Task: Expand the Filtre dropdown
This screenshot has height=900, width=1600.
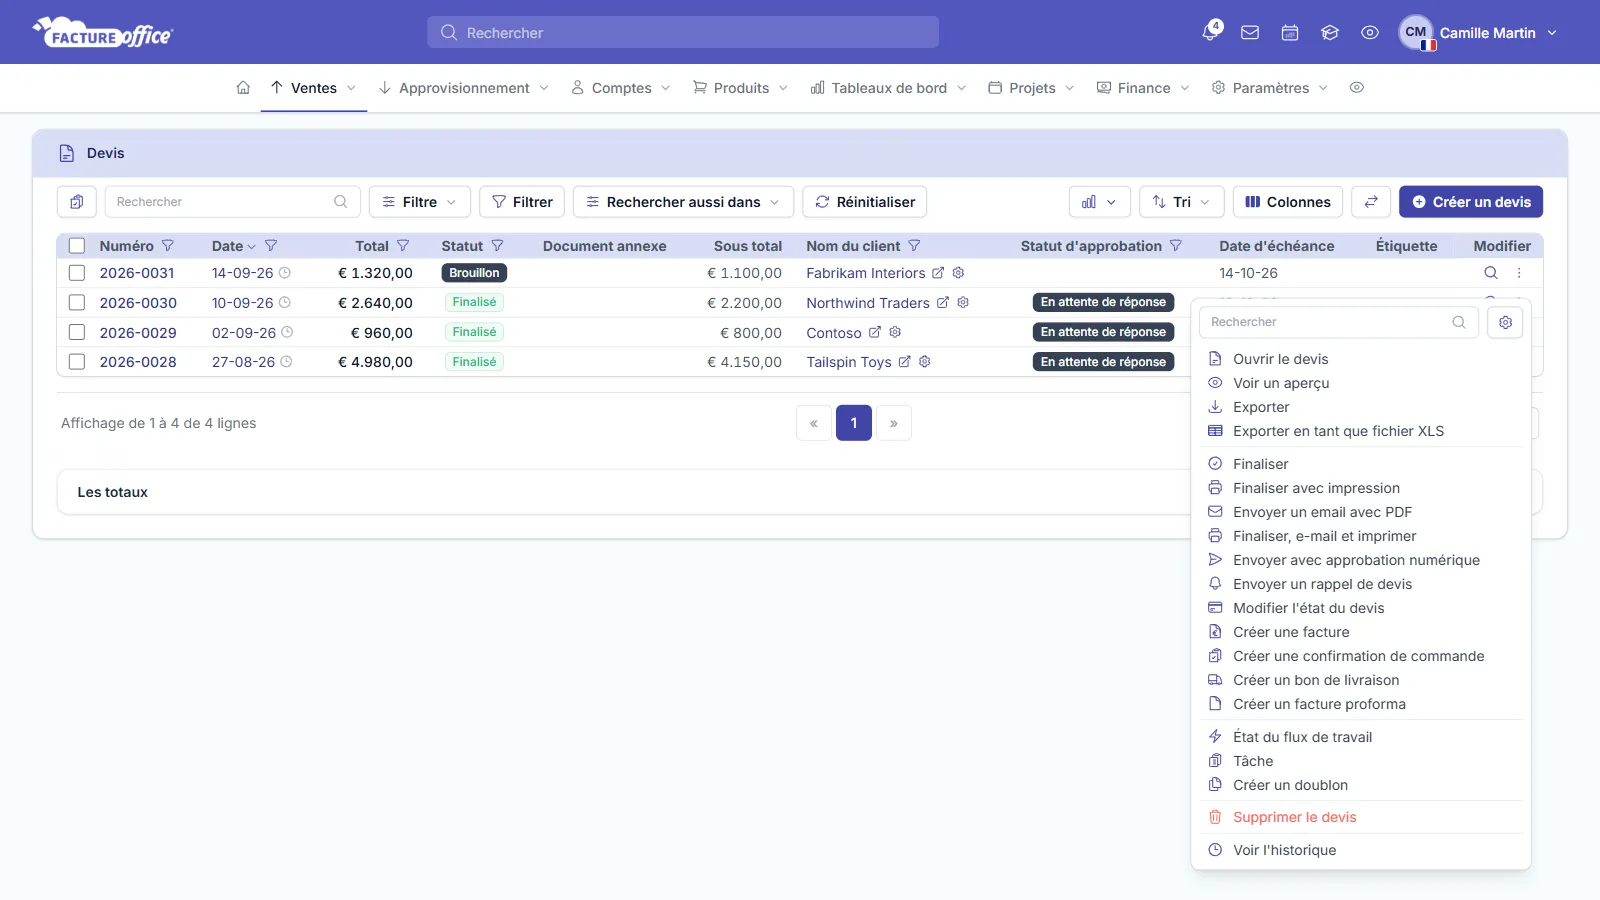Action: 420,202
